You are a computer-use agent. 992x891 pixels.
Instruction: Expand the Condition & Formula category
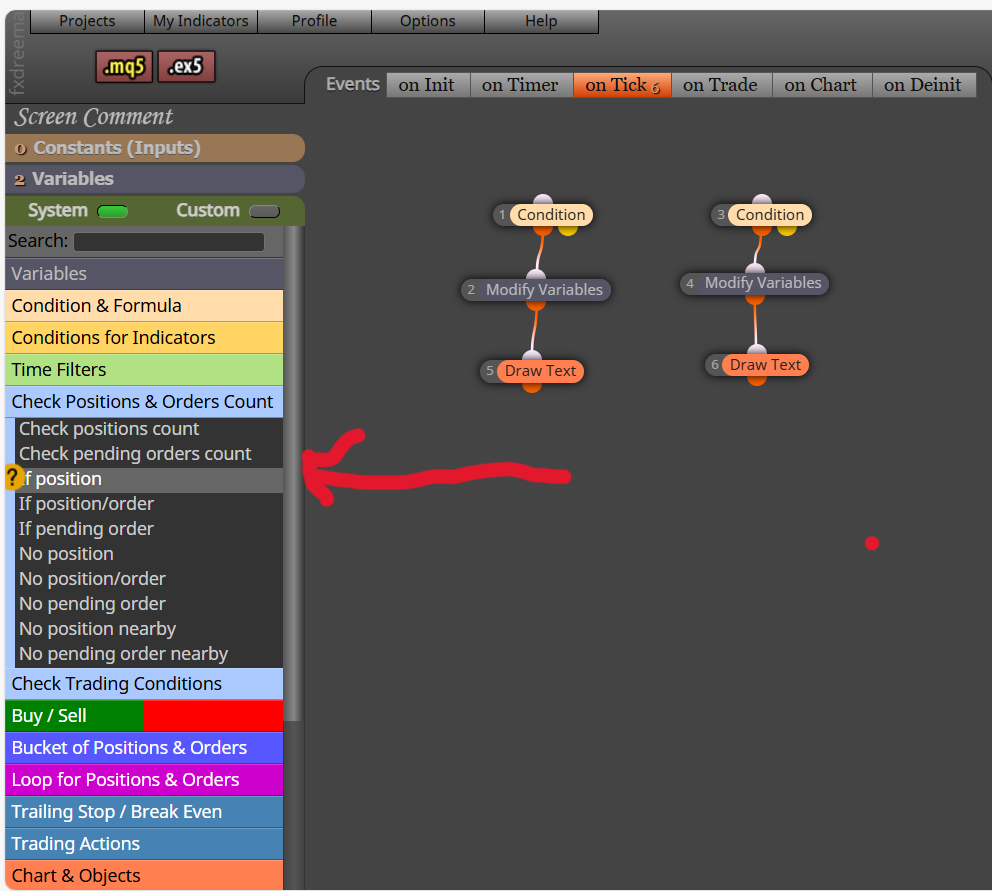pos(144,306)
